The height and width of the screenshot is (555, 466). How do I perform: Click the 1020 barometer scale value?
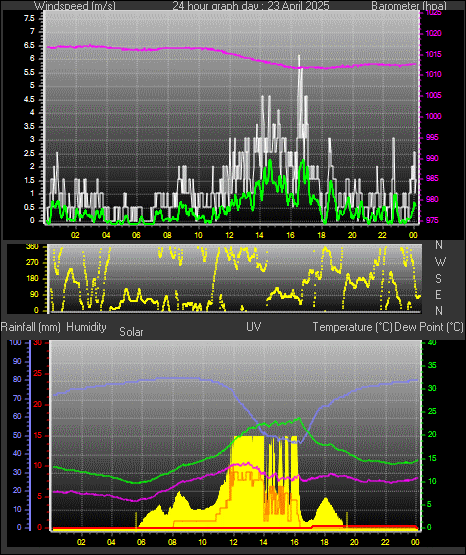click(433, 34)
